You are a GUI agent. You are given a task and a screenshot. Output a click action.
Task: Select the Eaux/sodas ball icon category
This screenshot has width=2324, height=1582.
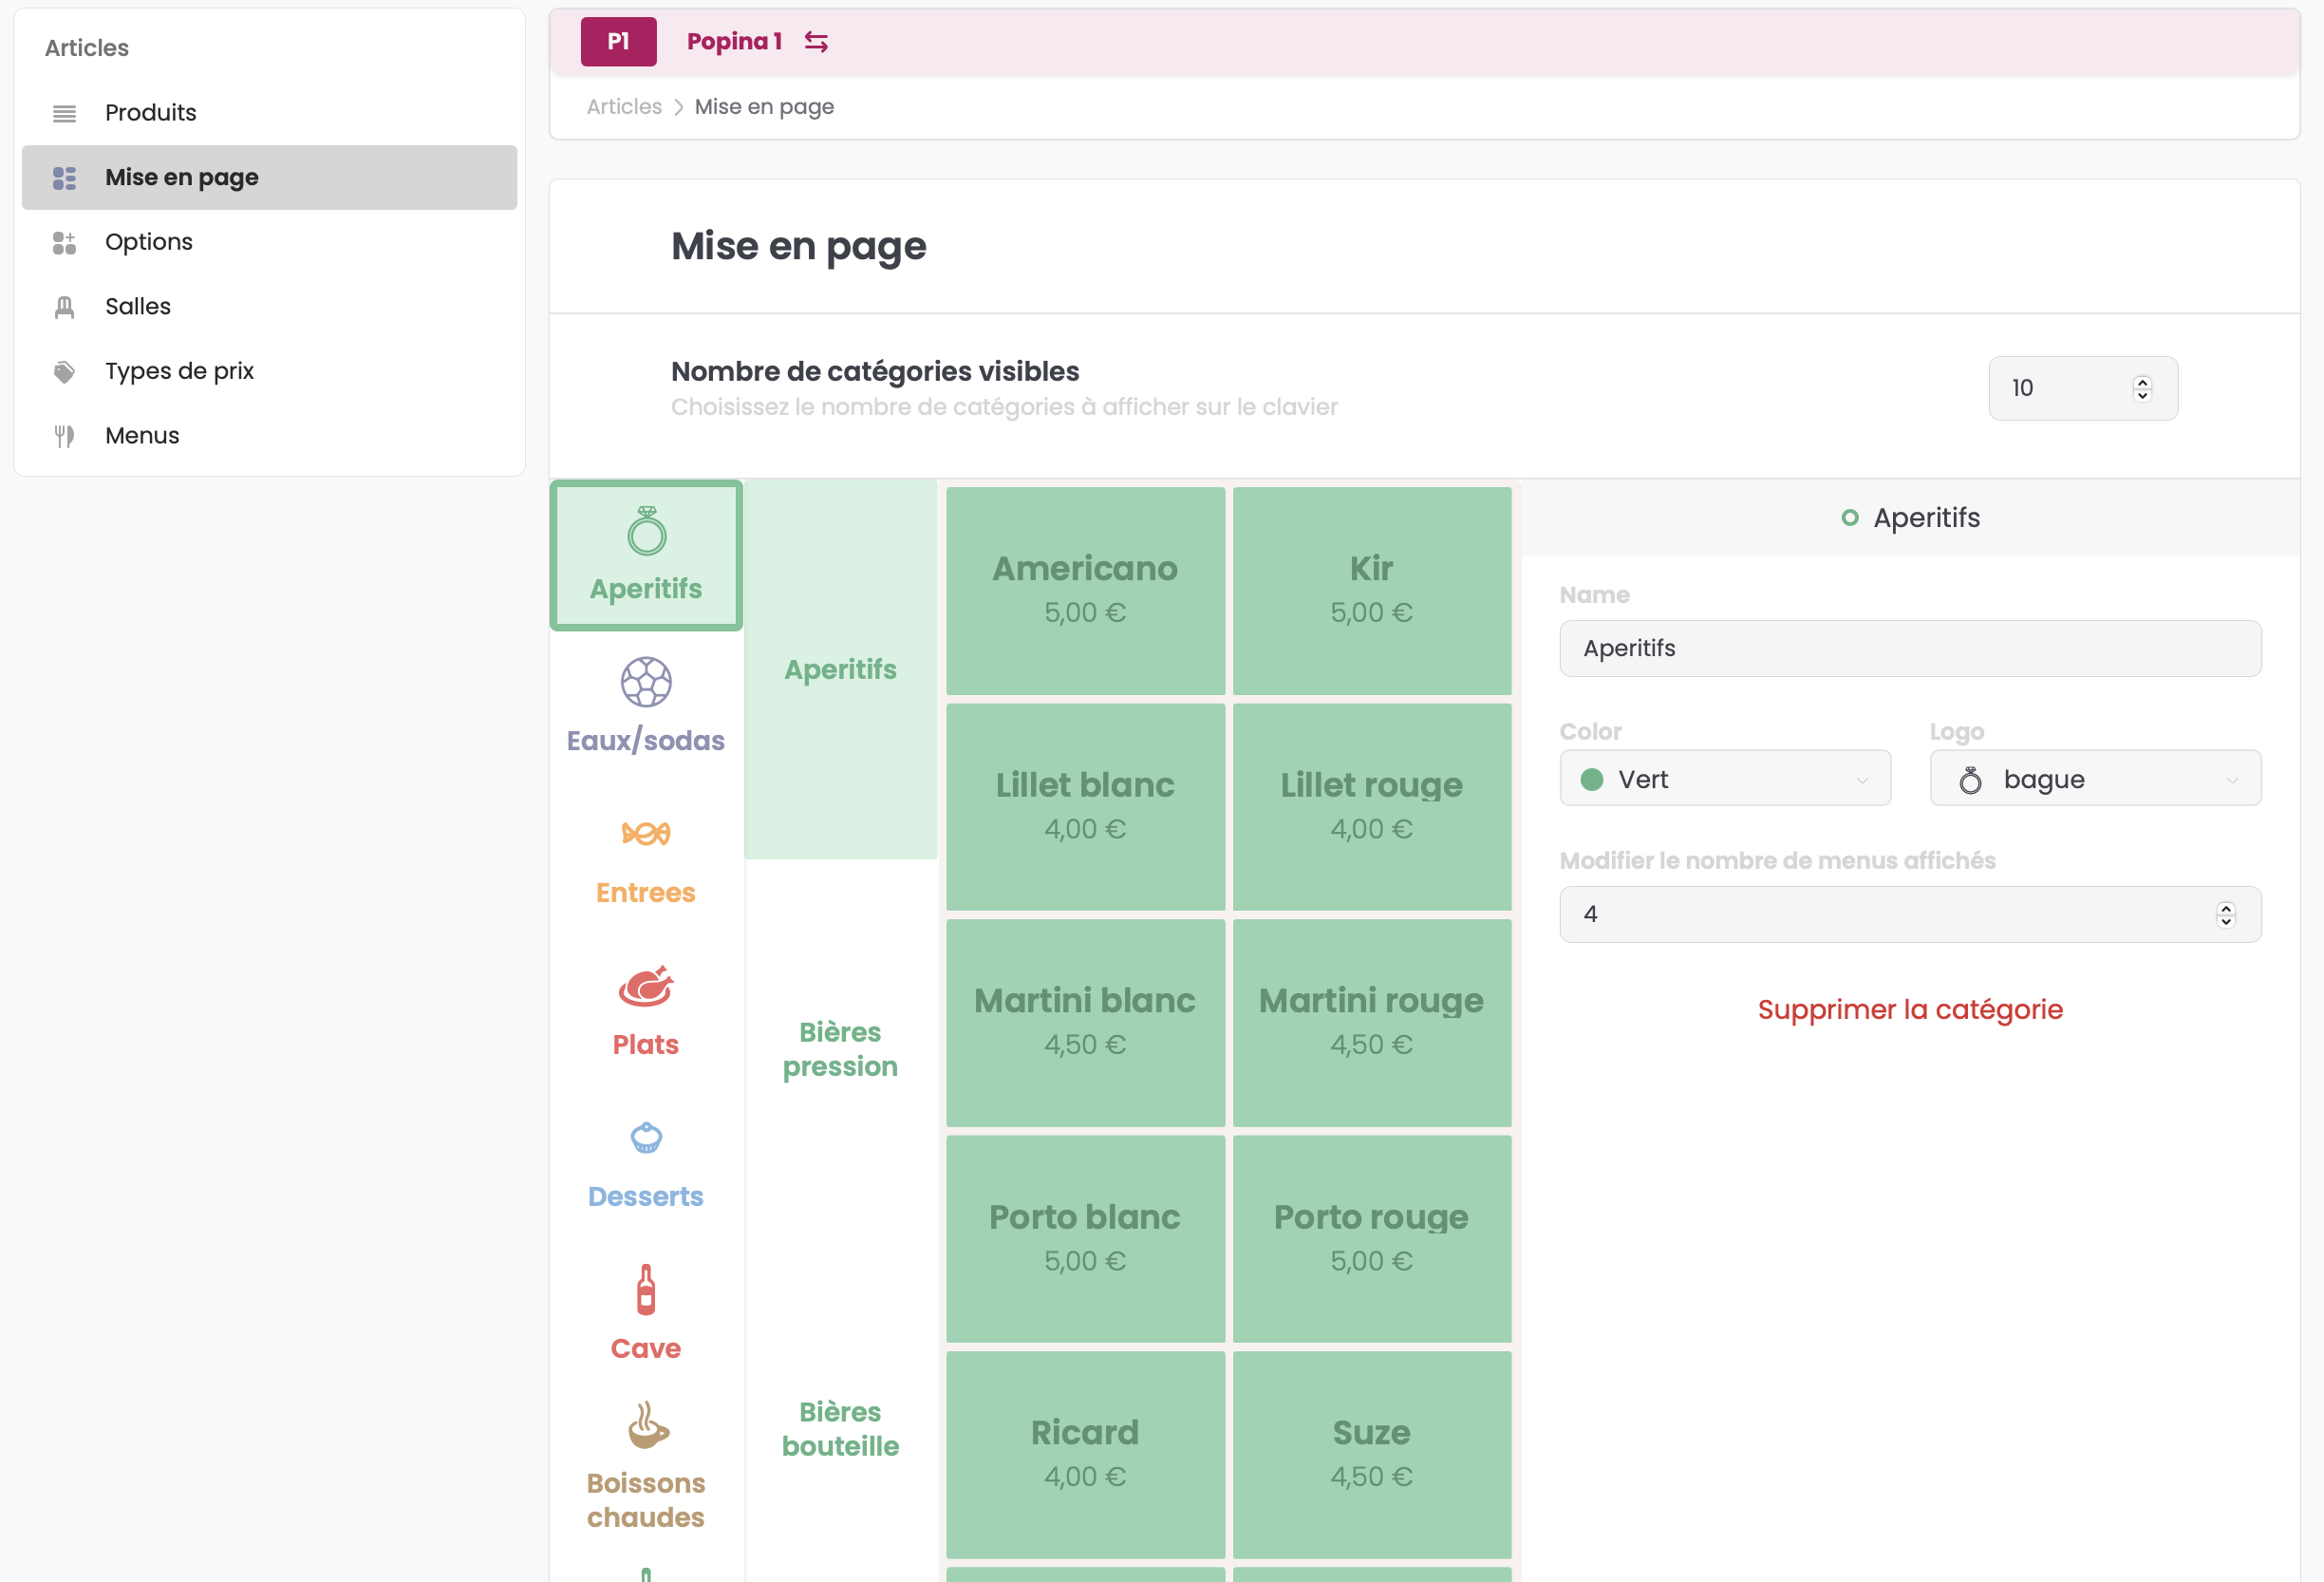(x=645, y=705)
